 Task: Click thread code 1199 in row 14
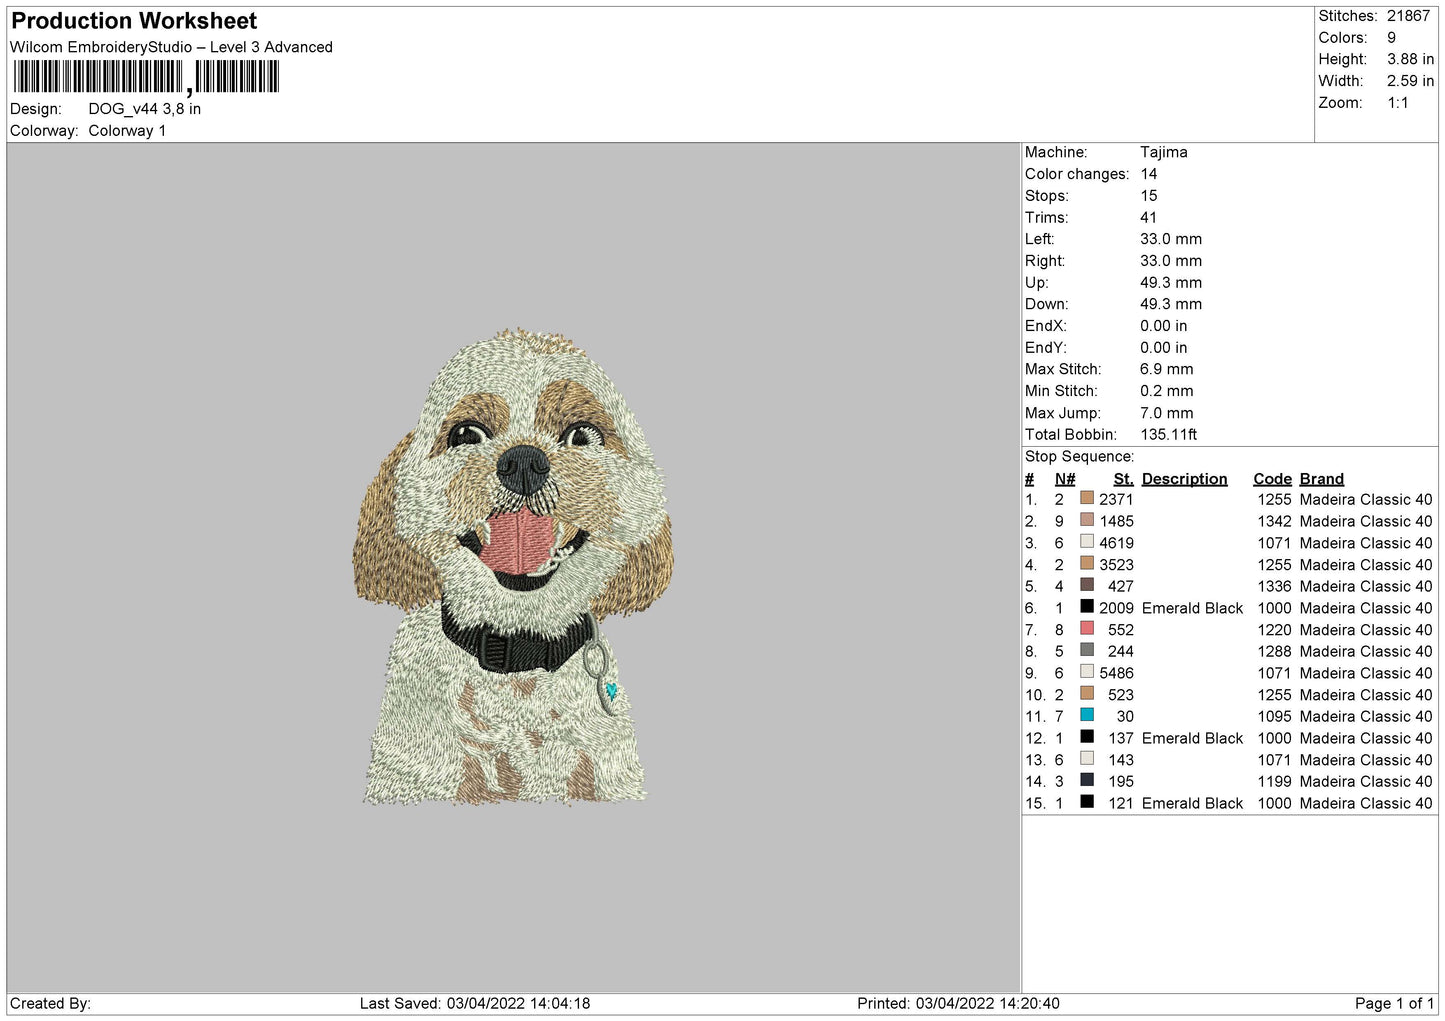tap(1275, 781)
